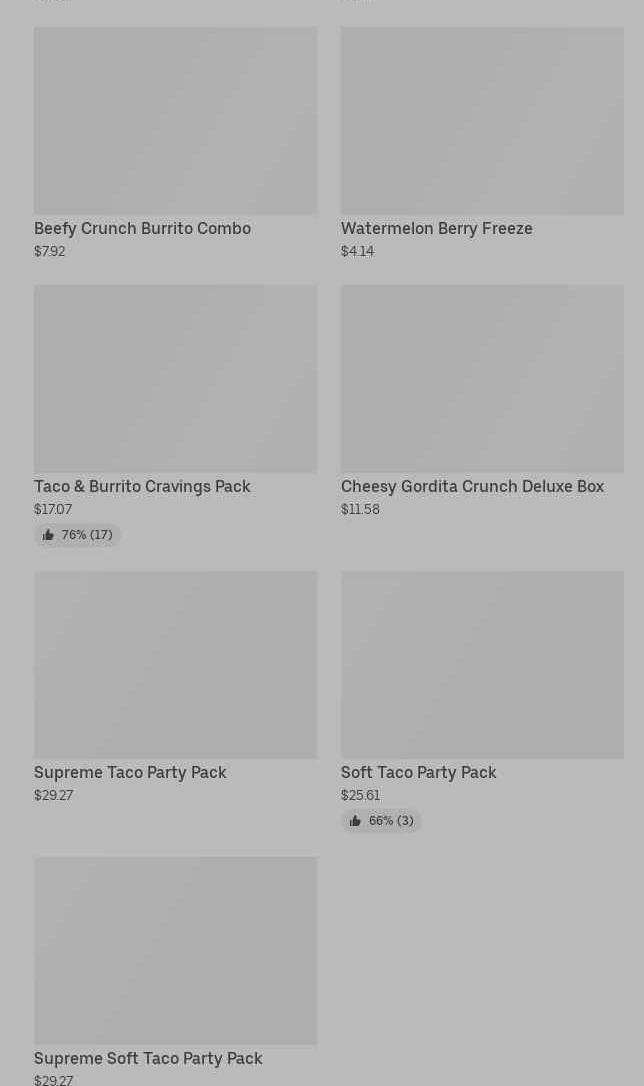Open Supreme Soft Taco Party Pack title
This screenshot has height=1086, width=644.
click(x=148, y=1058)
